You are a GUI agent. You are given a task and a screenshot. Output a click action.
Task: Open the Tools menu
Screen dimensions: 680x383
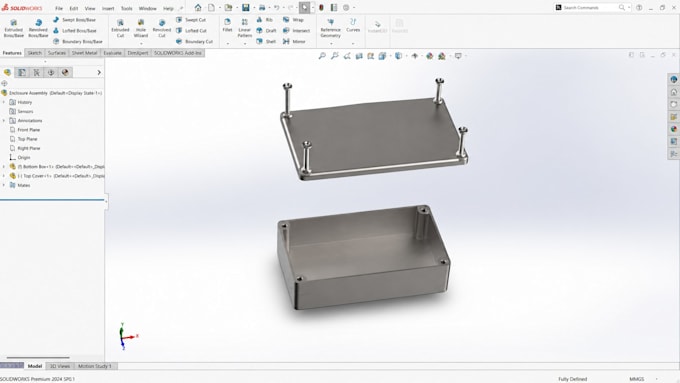[127, 8]
